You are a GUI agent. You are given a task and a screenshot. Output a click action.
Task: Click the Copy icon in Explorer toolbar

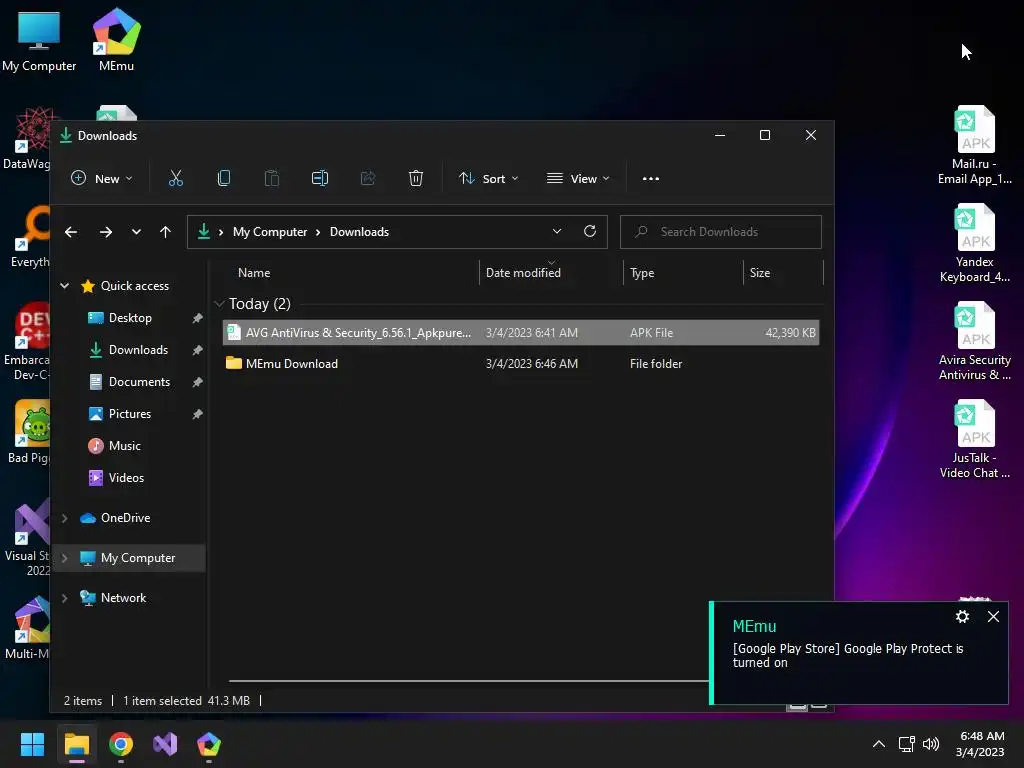(223, 178)
